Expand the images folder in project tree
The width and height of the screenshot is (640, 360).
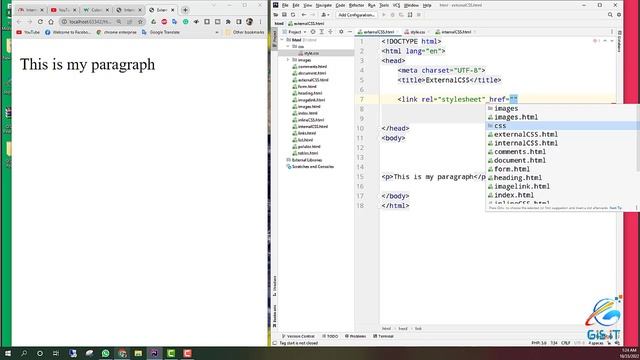[x=288, y=60]
